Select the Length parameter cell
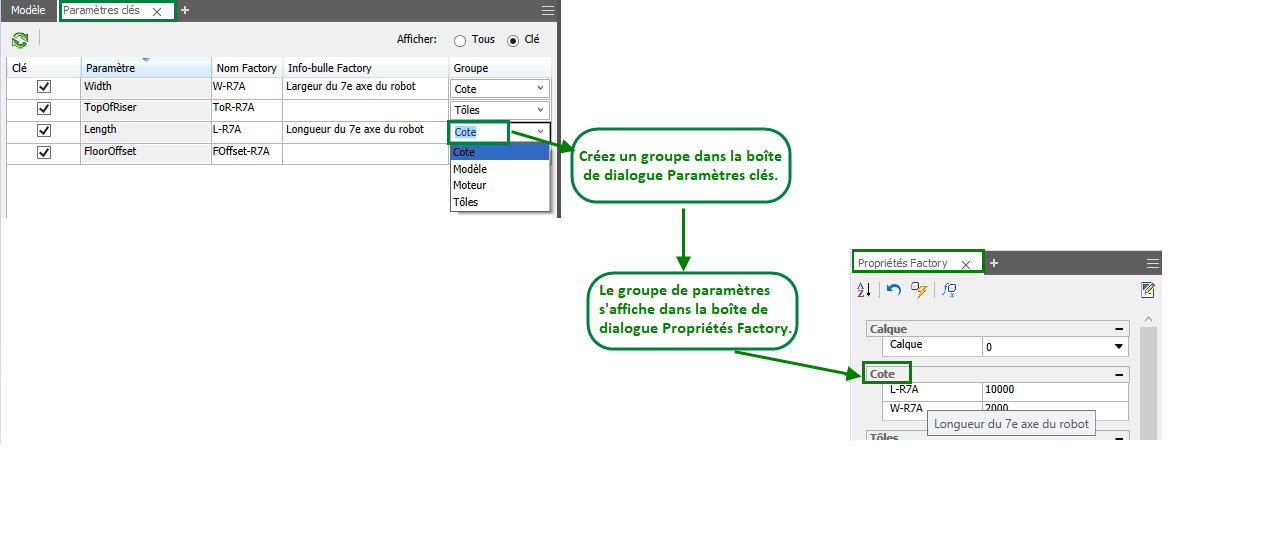 tap(146, 131)
